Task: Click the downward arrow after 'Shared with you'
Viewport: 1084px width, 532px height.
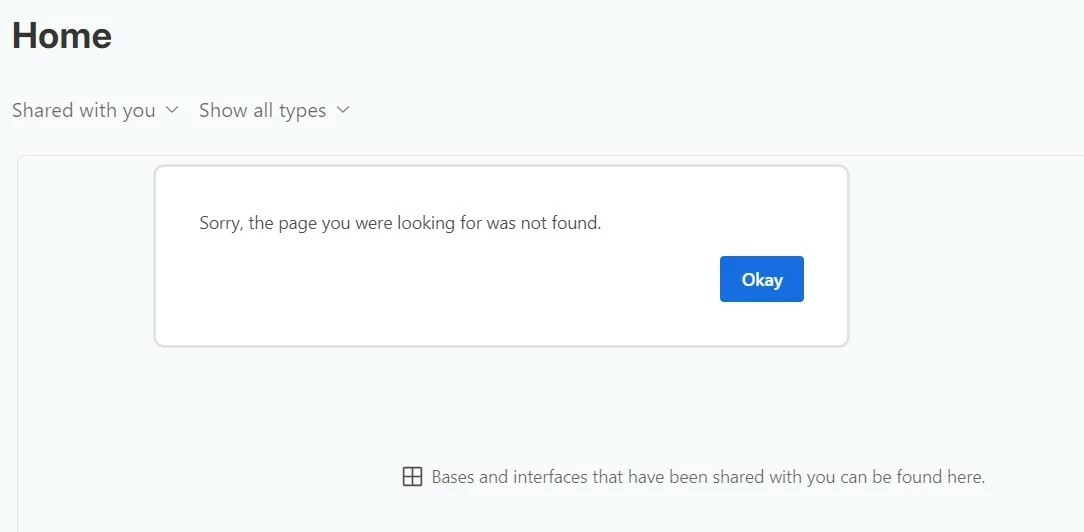Action: pos(172,109)
